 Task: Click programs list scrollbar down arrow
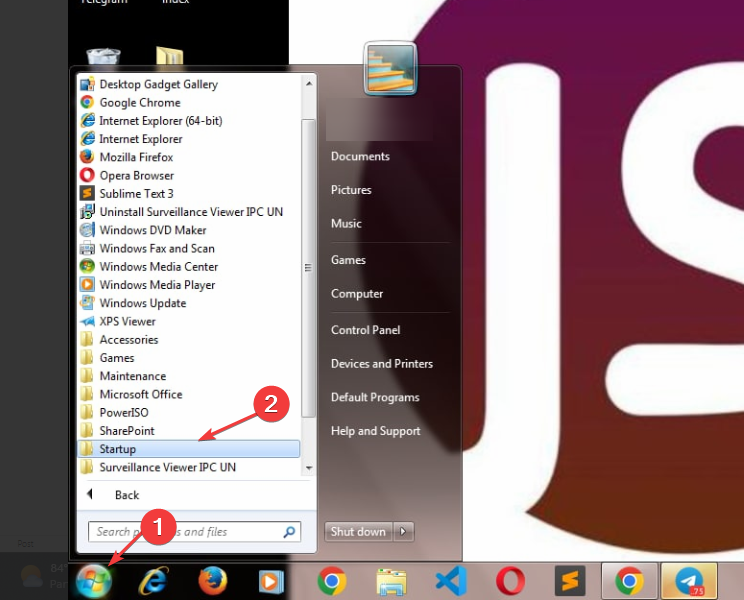point(309,468)
